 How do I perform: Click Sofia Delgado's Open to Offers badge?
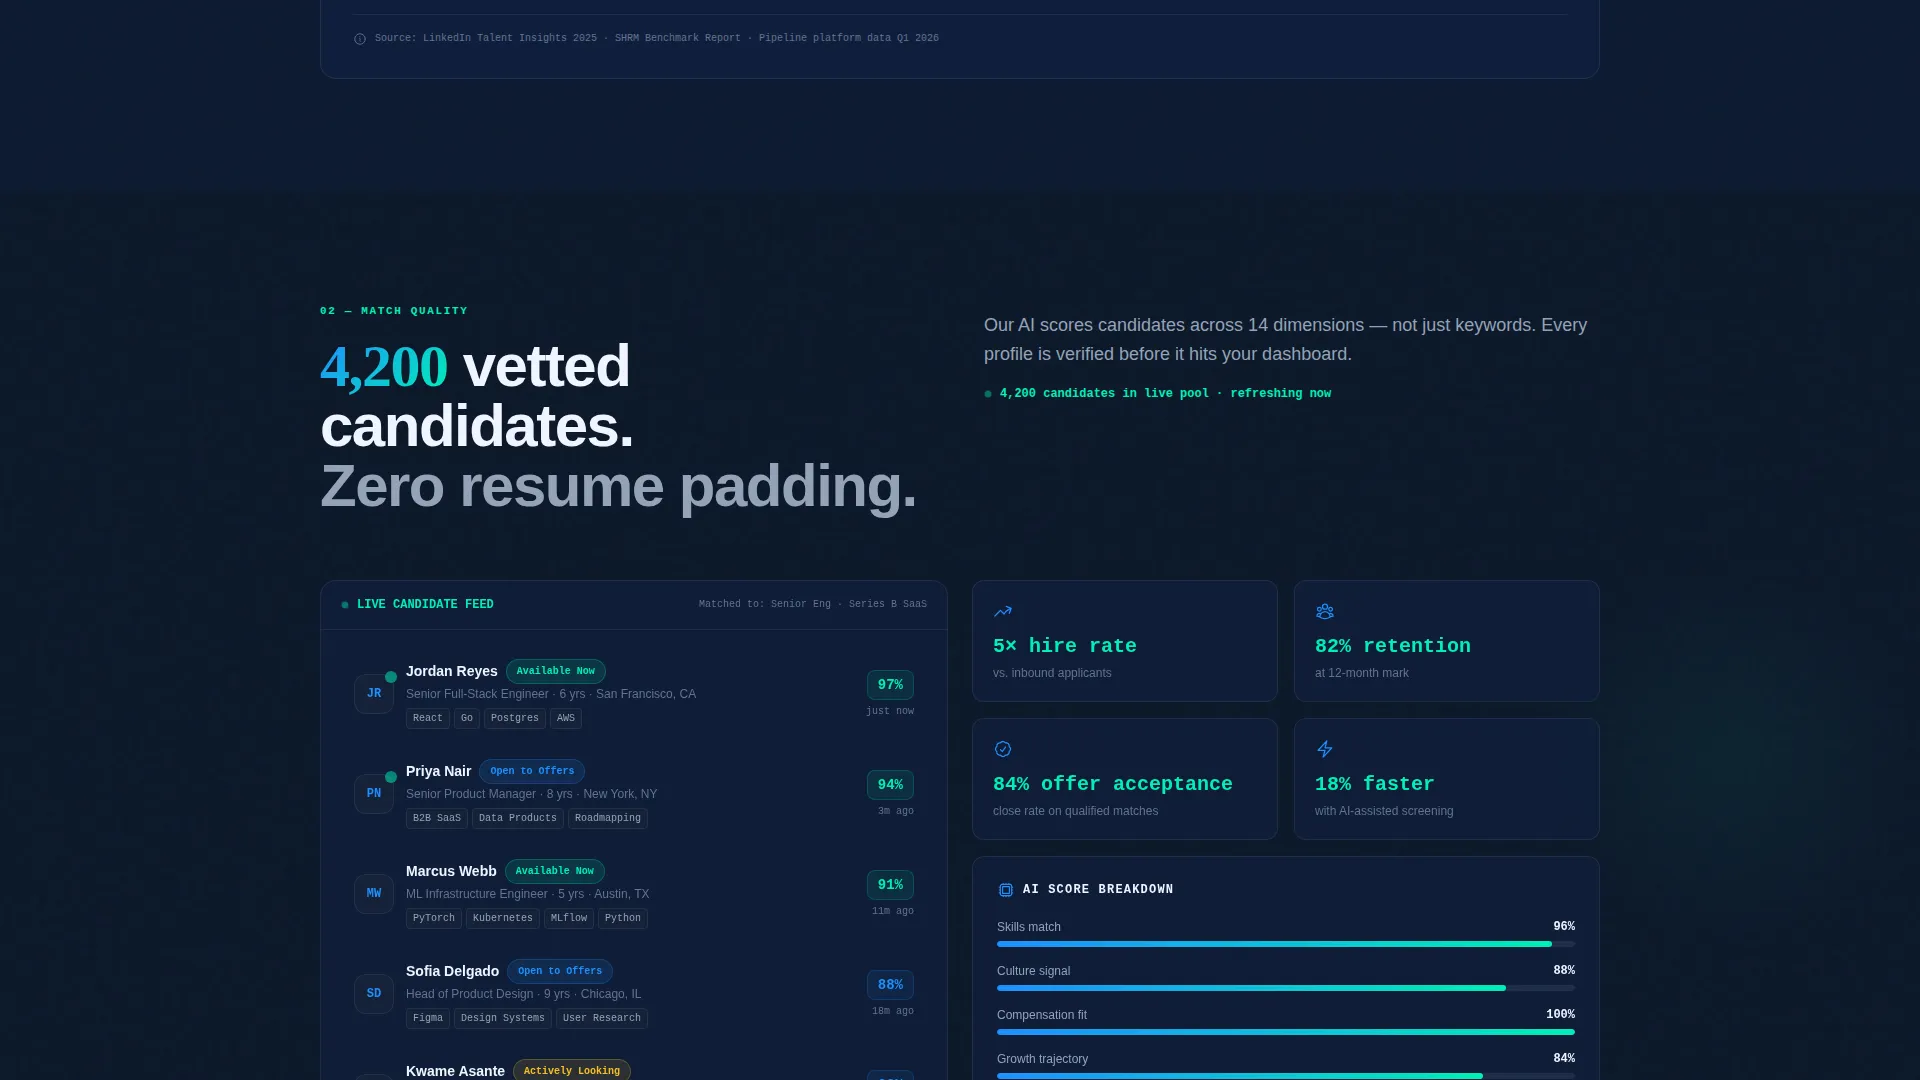point(560,971)
